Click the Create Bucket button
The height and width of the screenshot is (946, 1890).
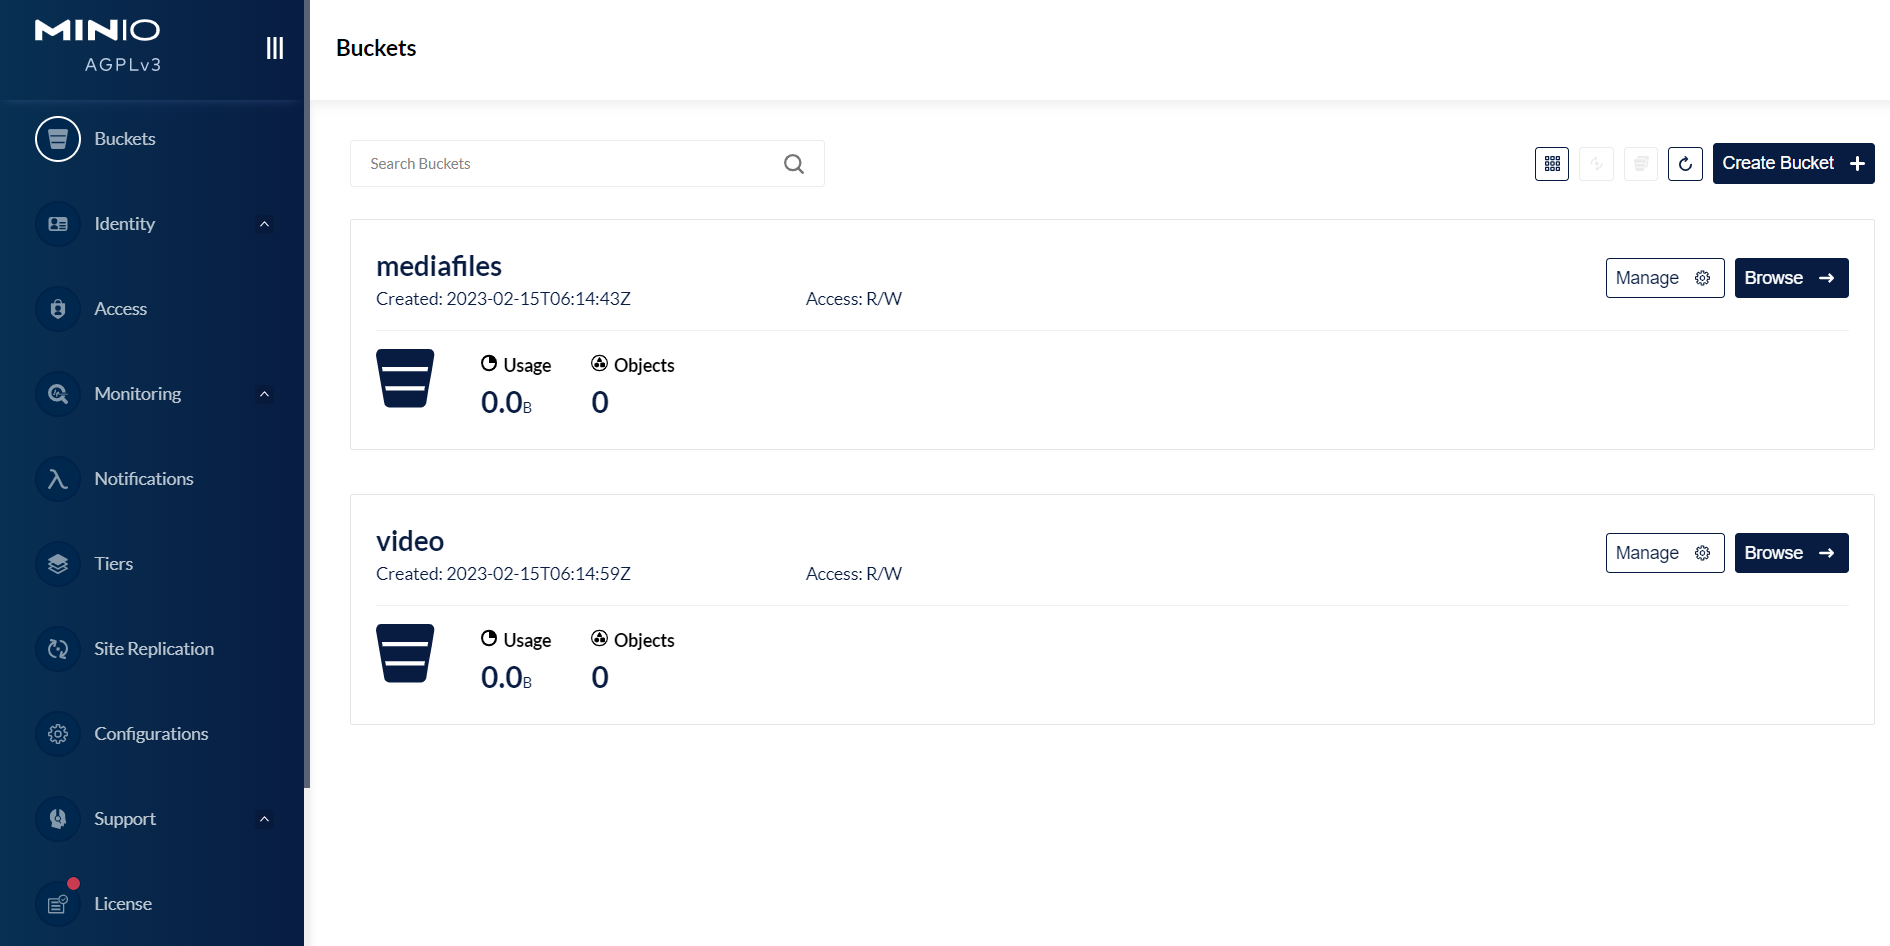tap(1793, 164)
